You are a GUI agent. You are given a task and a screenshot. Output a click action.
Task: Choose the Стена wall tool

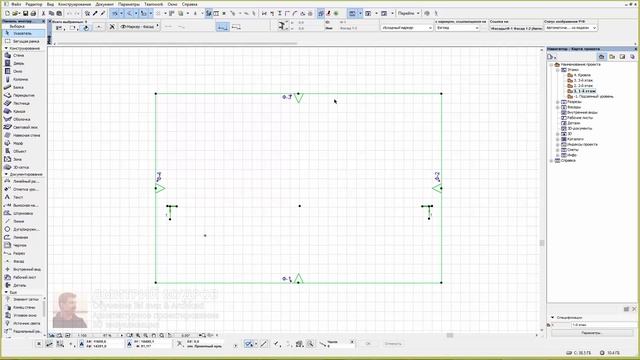click(x=24, y=55)
